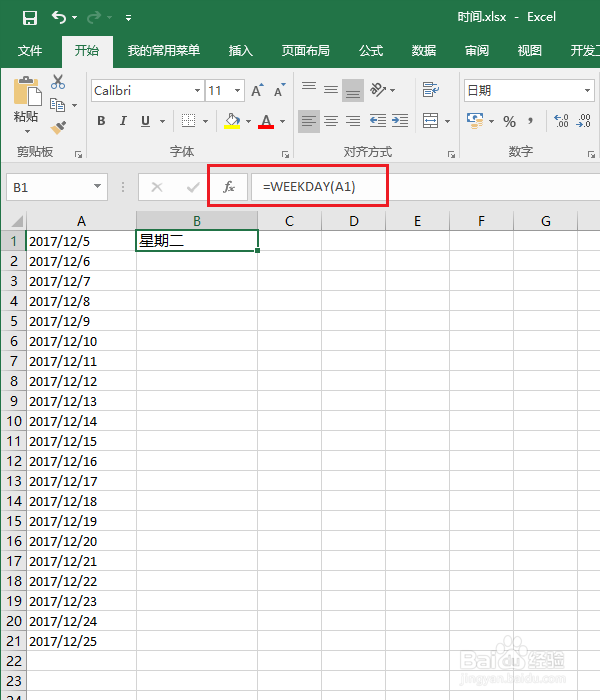The height and width of the screenshot is (700, 600).
Task: Click the Format Painter brush icon
Action: pyautogui.click(x=58, y=128)
